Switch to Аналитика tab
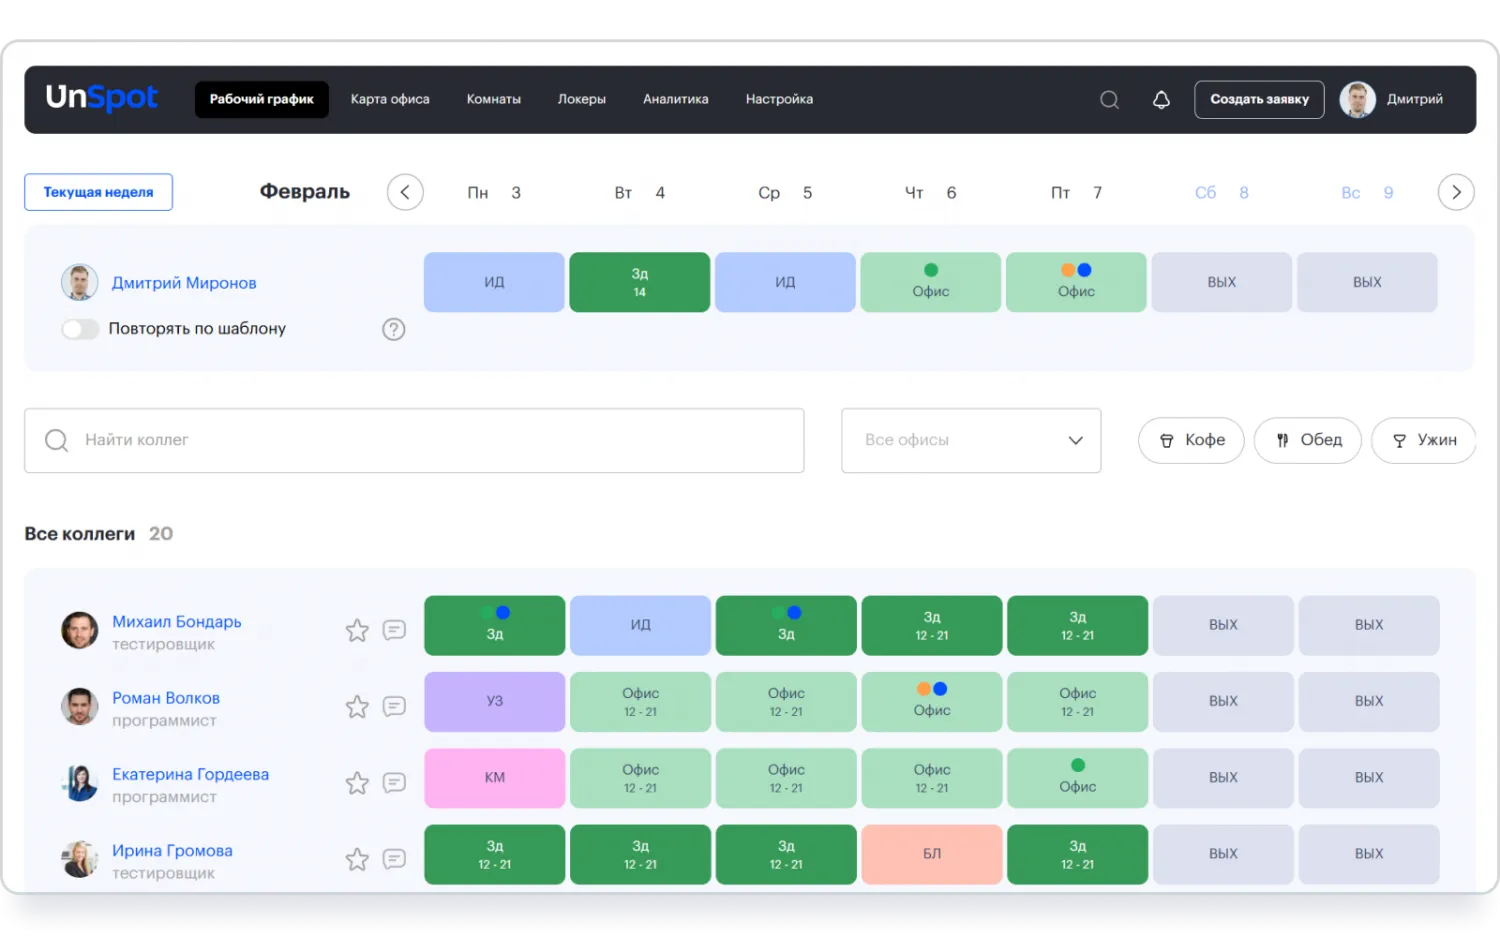This screenshot has width=1500, height=937. click(x=675, y=99)
